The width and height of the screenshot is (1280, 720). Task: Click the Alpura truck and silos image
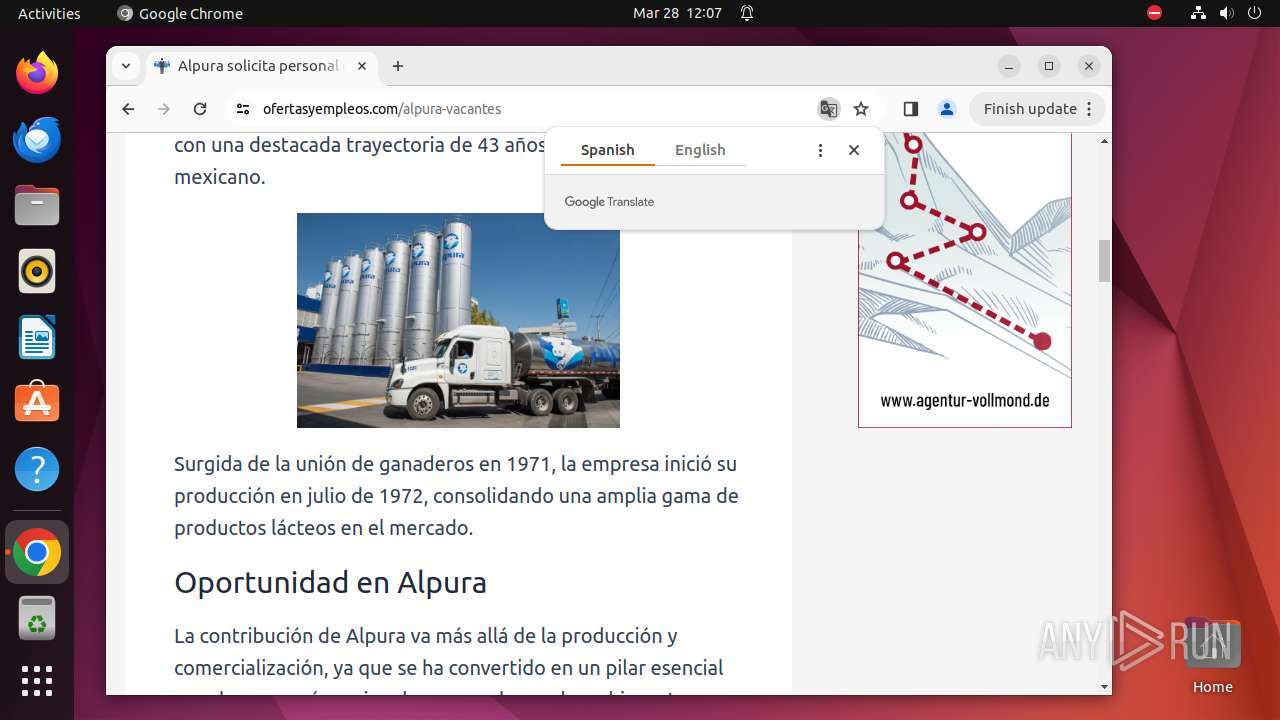coord(458,320)
